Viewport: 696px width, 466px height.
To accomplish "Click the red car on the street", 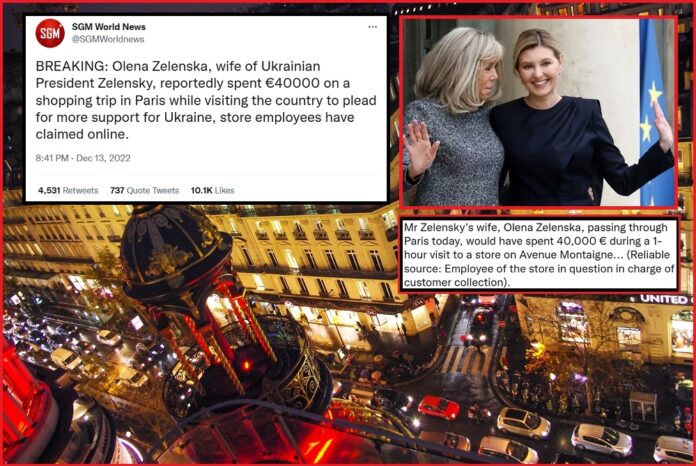I will pyautogui.click(x=439, y=407).
